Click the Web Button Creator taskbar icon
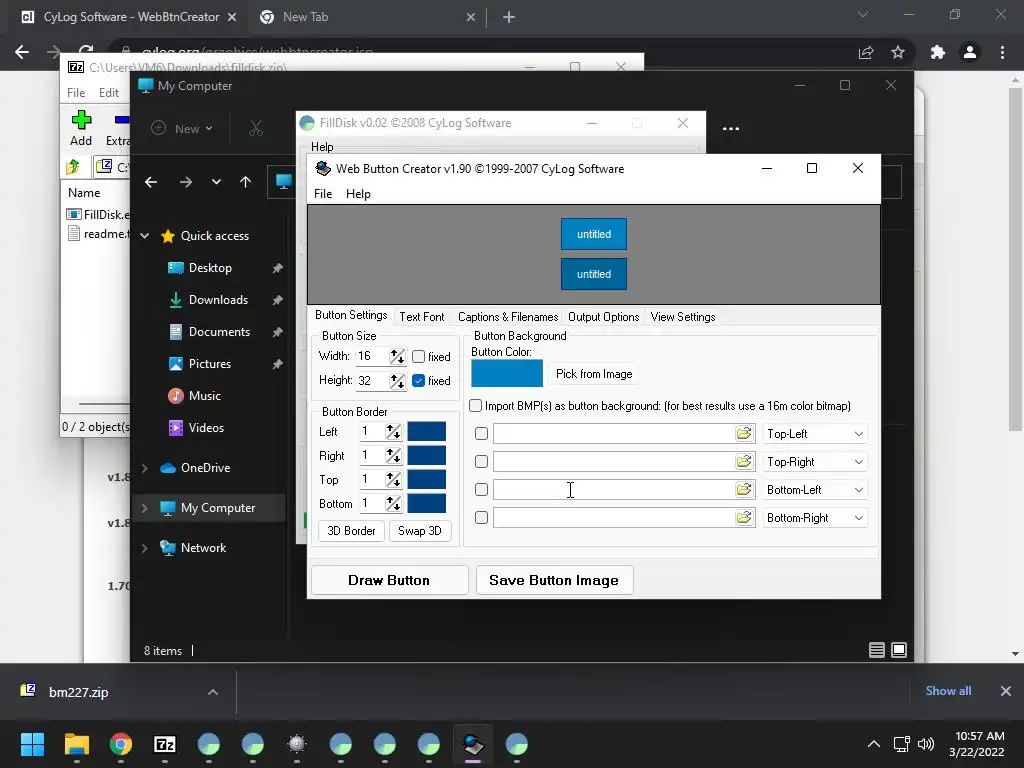This screenshot has width=1024, height=768. point(473,744)
